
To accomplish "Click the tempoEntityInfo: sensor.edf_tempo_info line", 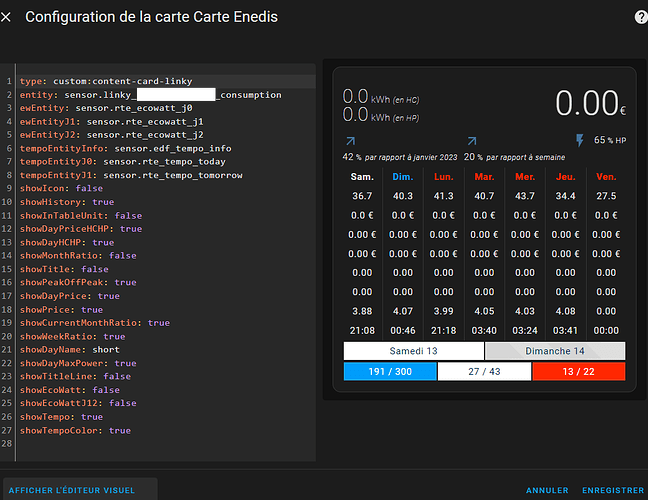I will (126, 148).
